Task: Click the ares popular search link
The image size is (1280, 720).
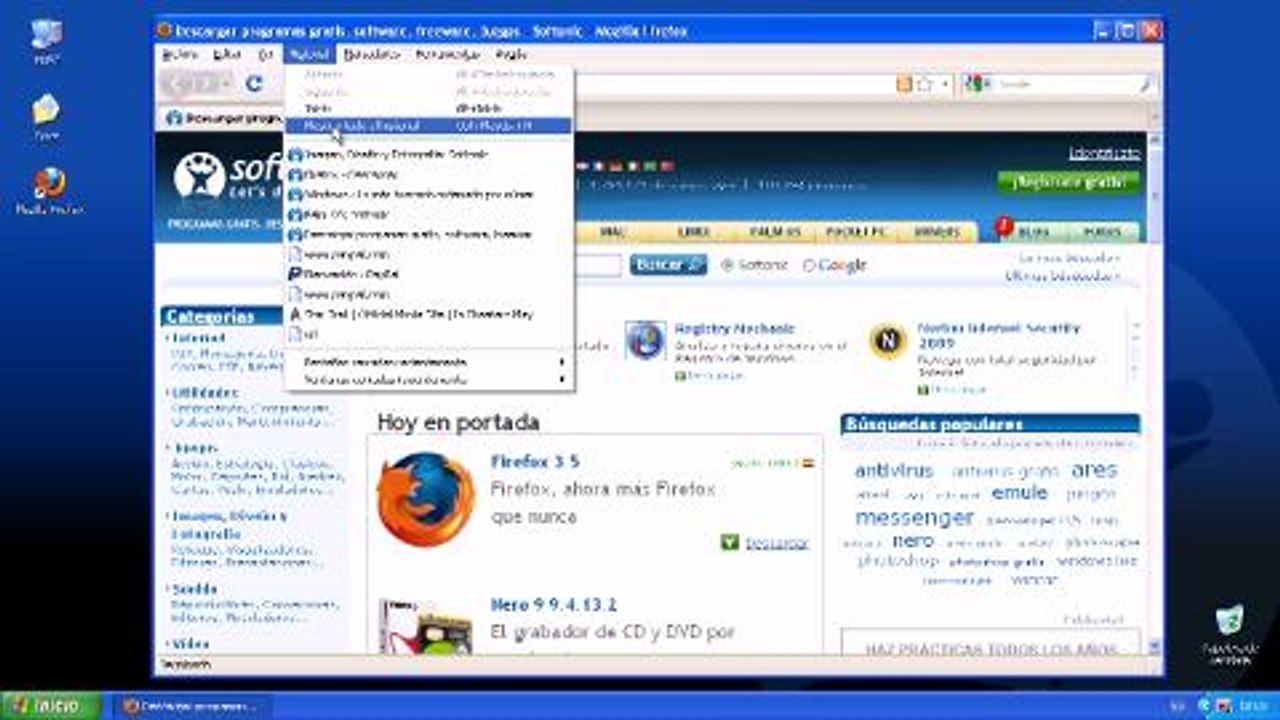Action: tap(1094, 469)
